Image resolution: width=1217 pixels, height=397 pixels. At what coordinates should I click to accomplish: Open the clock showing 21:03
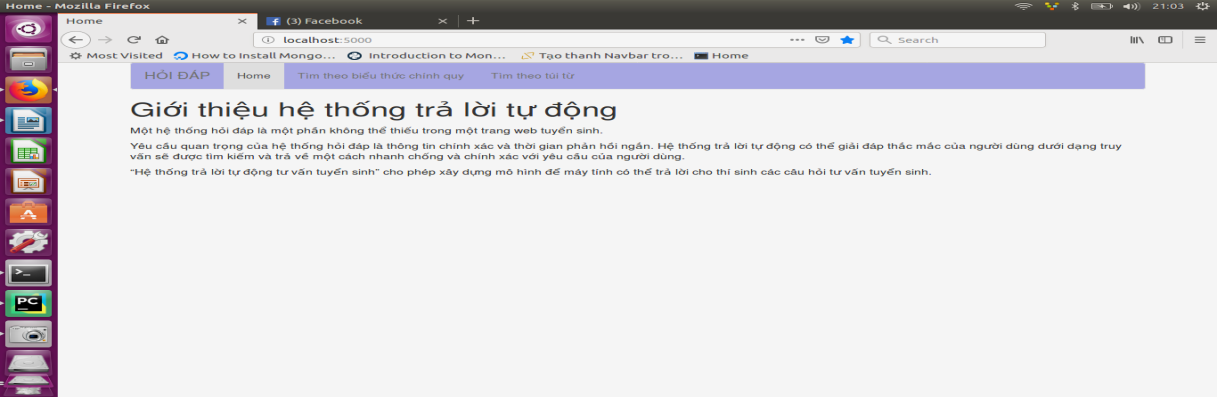(x=1167, y=6)
